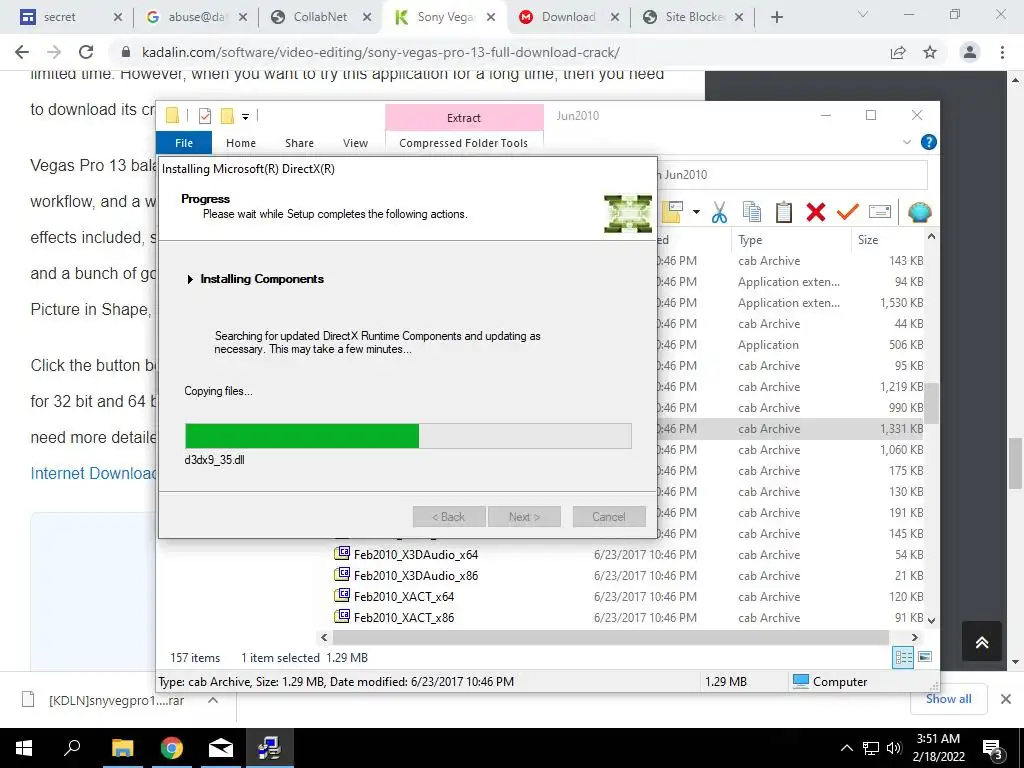Viewport: 1024px width, 768px height.
Task: Click the Explorer file list scroll down arrow
Action: tap(932, 620)
